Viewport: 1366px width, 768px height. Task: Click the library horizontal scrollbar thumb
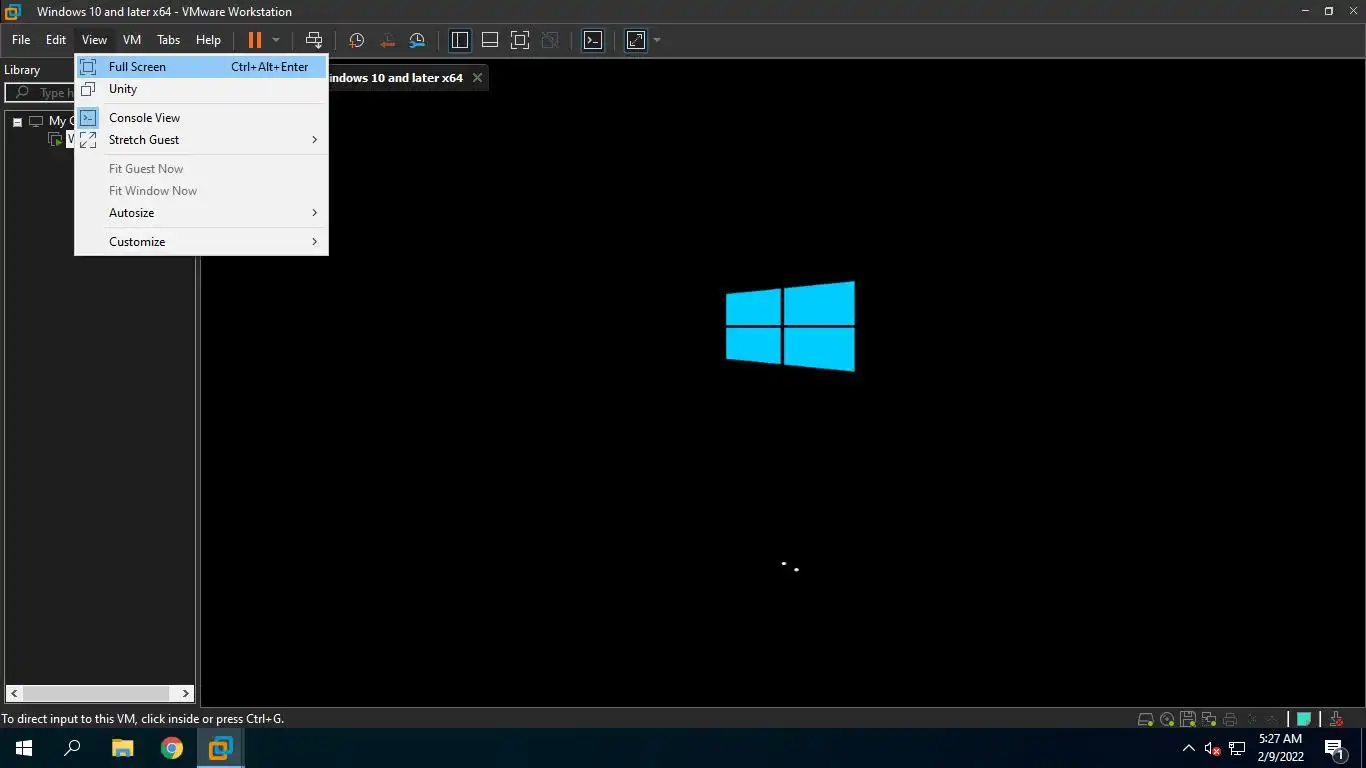click(96, 693)
